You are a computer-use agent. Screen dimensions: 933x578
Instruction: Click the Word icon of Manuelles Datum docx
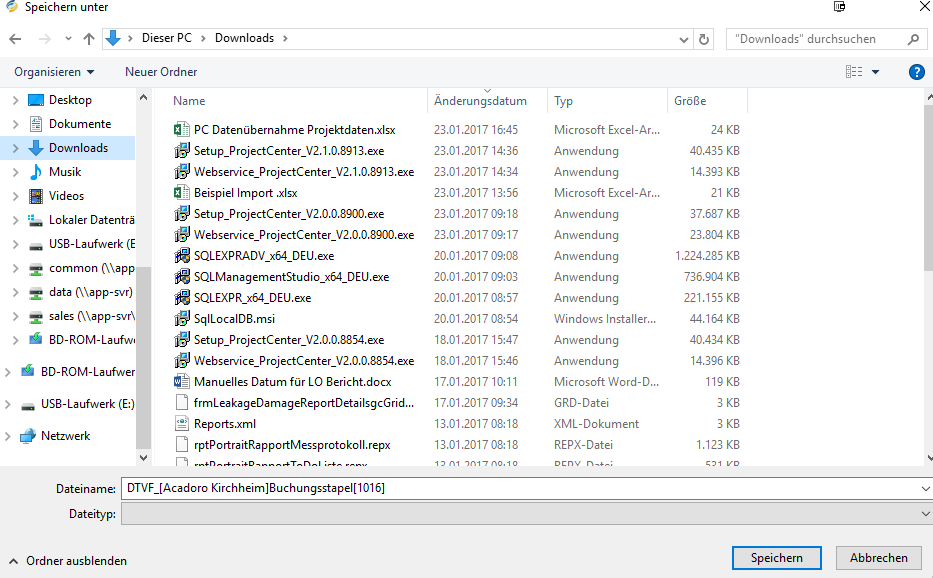(x=182, y=382)
